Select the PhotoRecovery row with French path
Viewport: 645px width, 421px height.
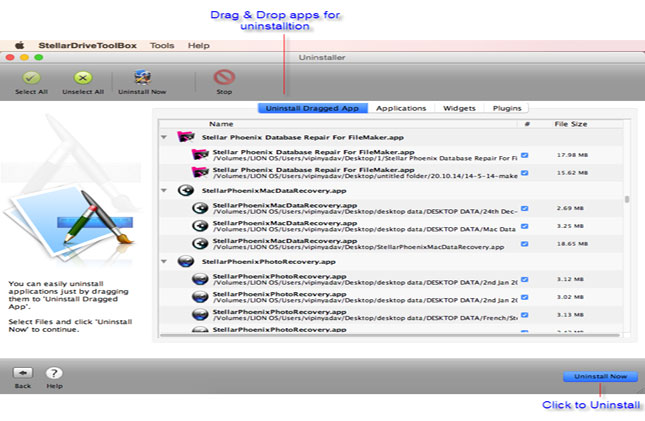click(x=391, y=315)
